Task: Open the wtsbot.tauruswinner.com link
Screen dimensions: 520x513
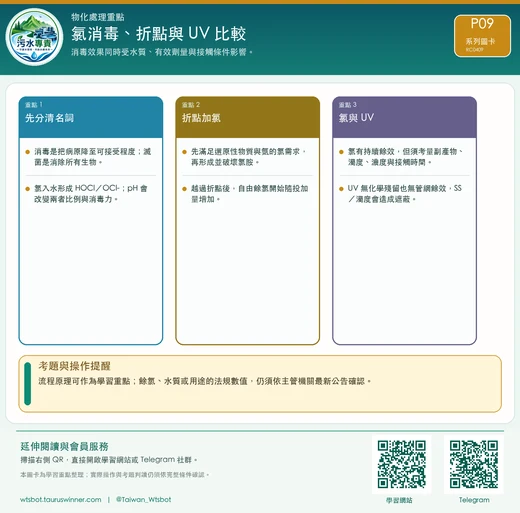Action: (x=61, y=500)
